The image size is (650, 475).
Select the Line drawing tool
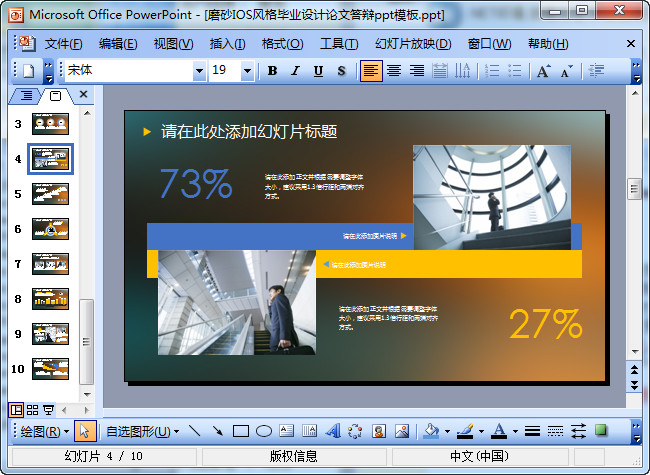click(x=194, y=431)
